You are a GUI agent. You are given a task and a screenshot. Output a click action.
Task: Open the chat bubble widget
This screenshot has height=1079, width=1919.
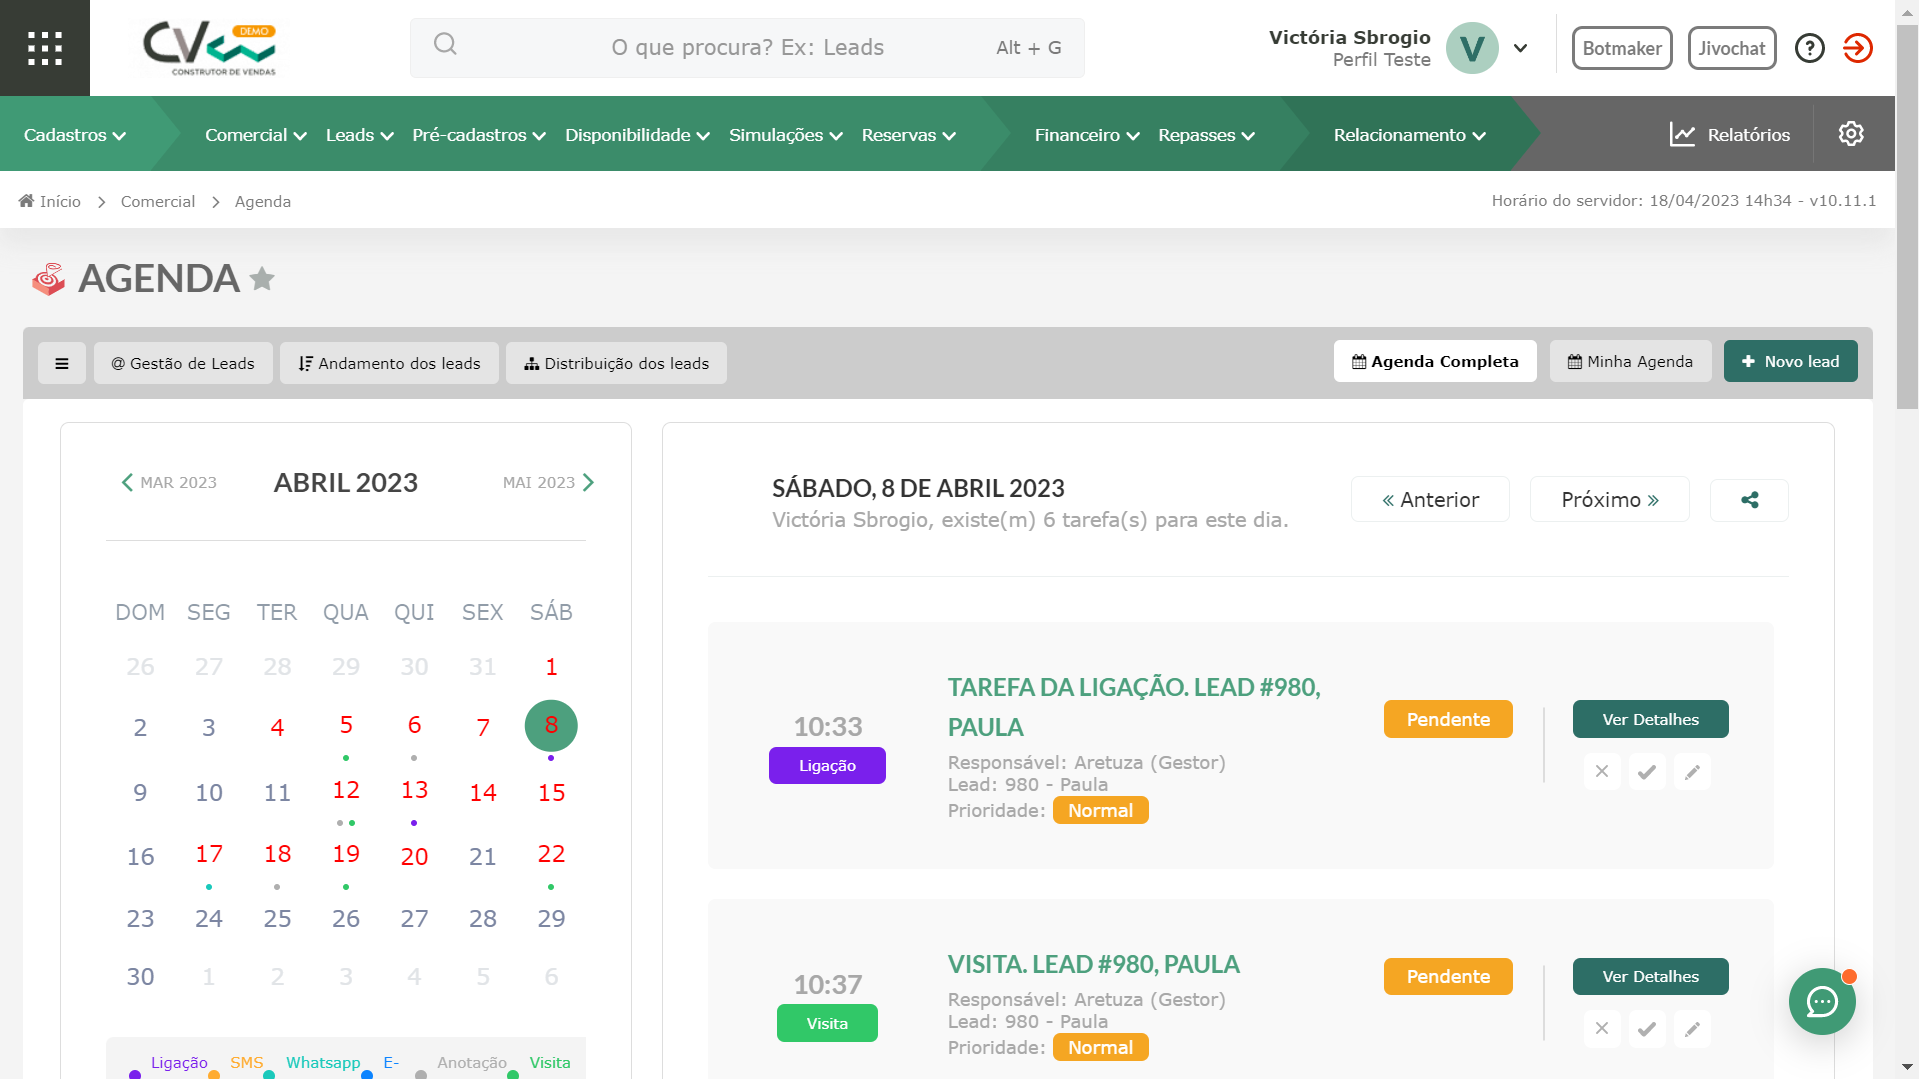(x=1821, y=1001)
